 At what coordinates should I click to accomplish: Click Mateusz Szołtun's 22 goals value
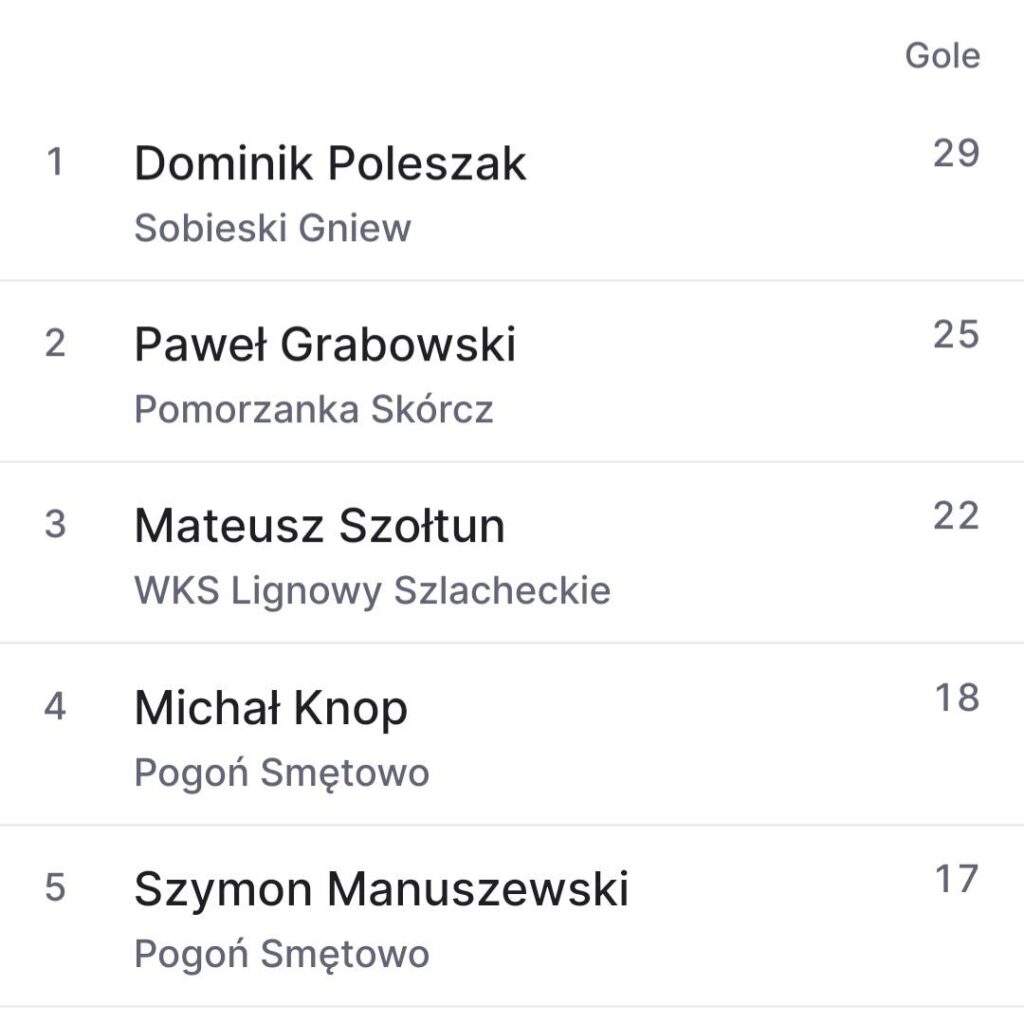coord(956,516)
